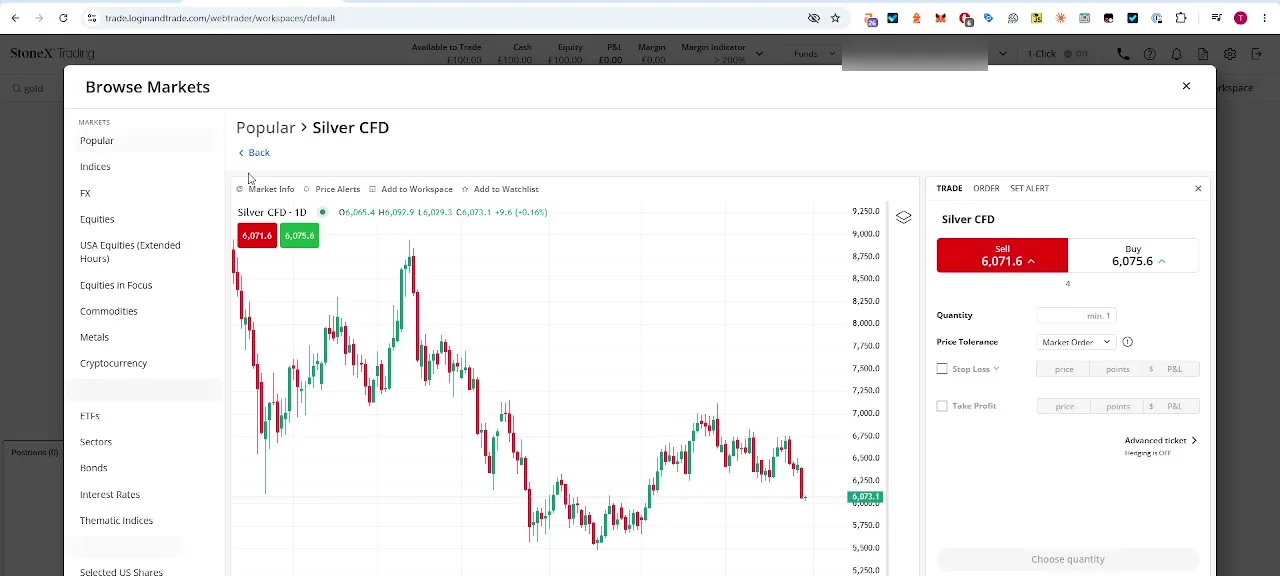Viewport: 1280px width, 576px height.
Task: Select Thematic Indices category
Action: pos(116,521)
